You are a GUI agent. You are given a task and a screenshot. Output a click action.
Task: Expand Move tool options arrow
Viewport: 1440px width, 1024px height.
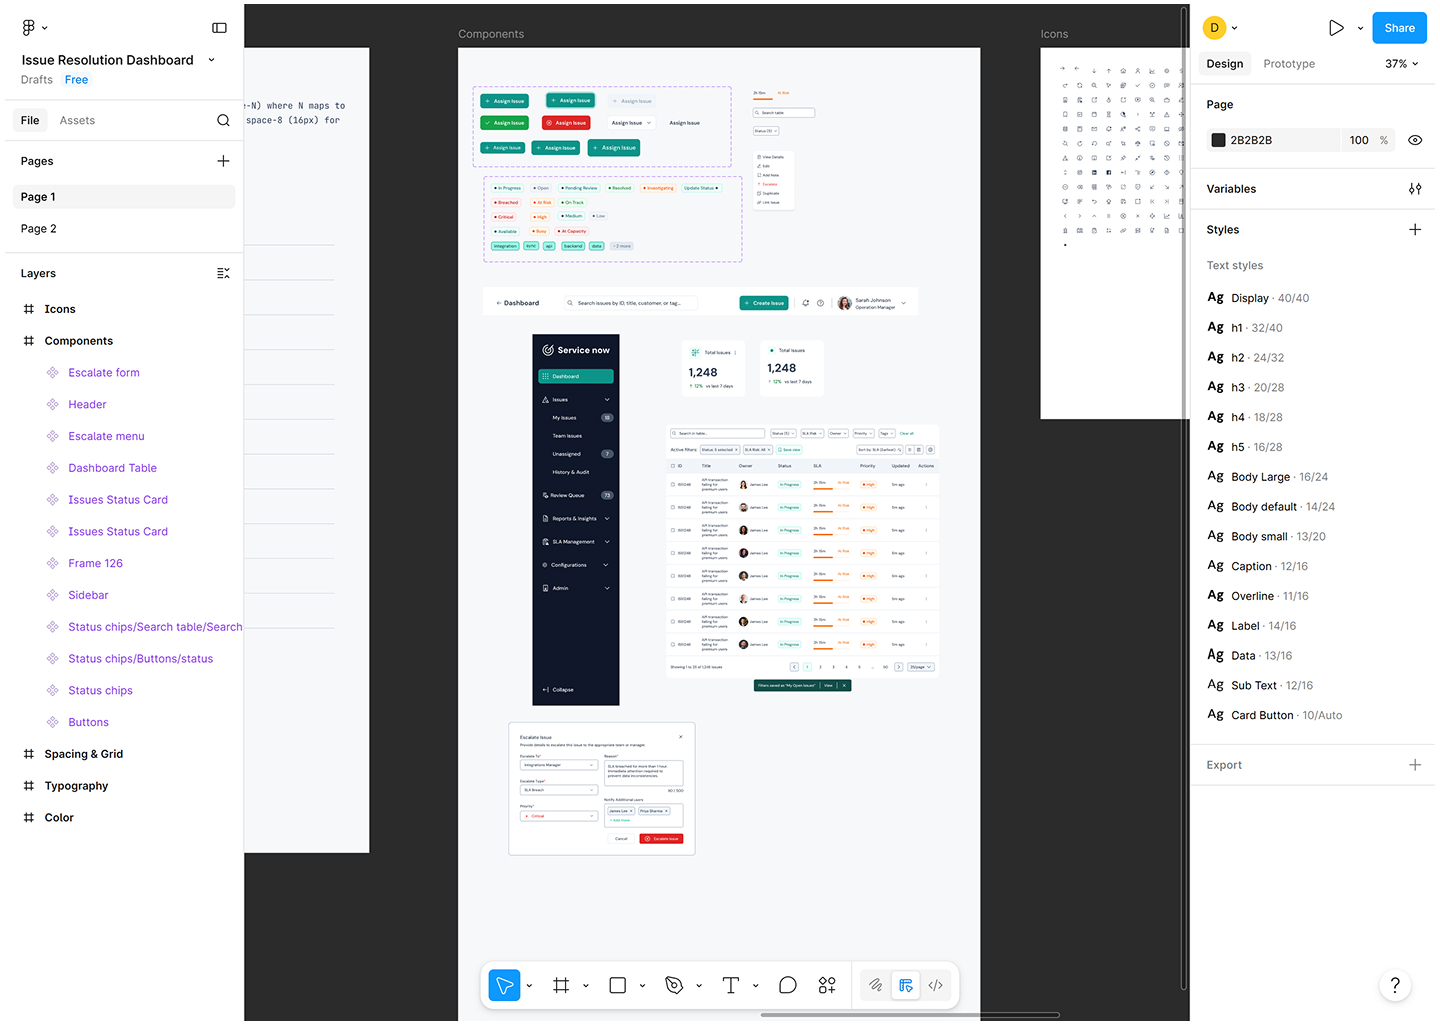click(529, 986)
